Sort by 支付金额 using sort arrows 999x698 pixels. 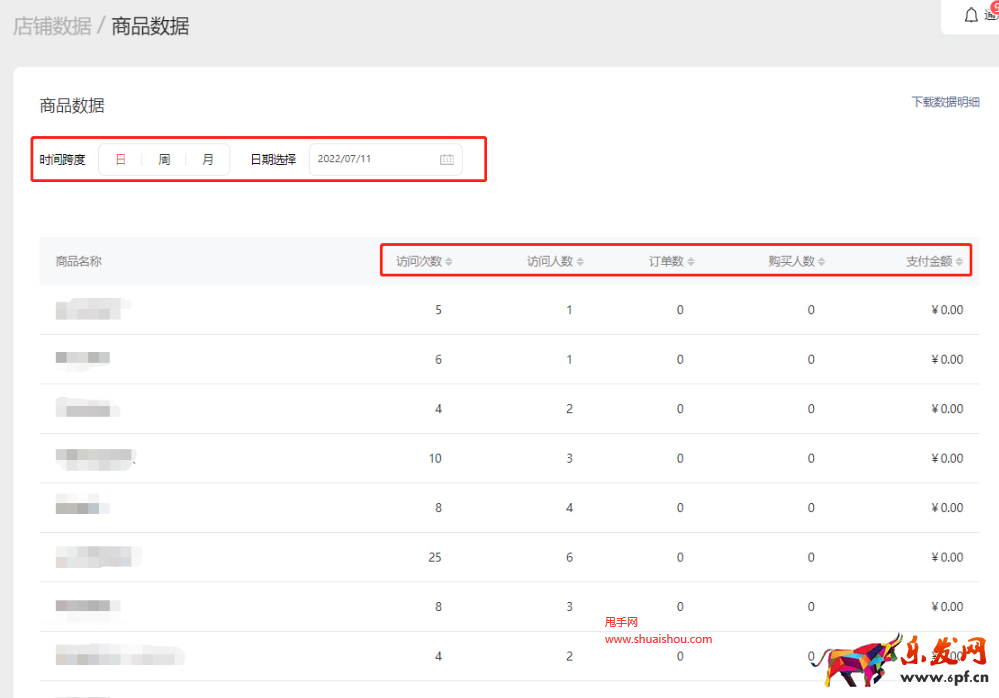(959, 262)
